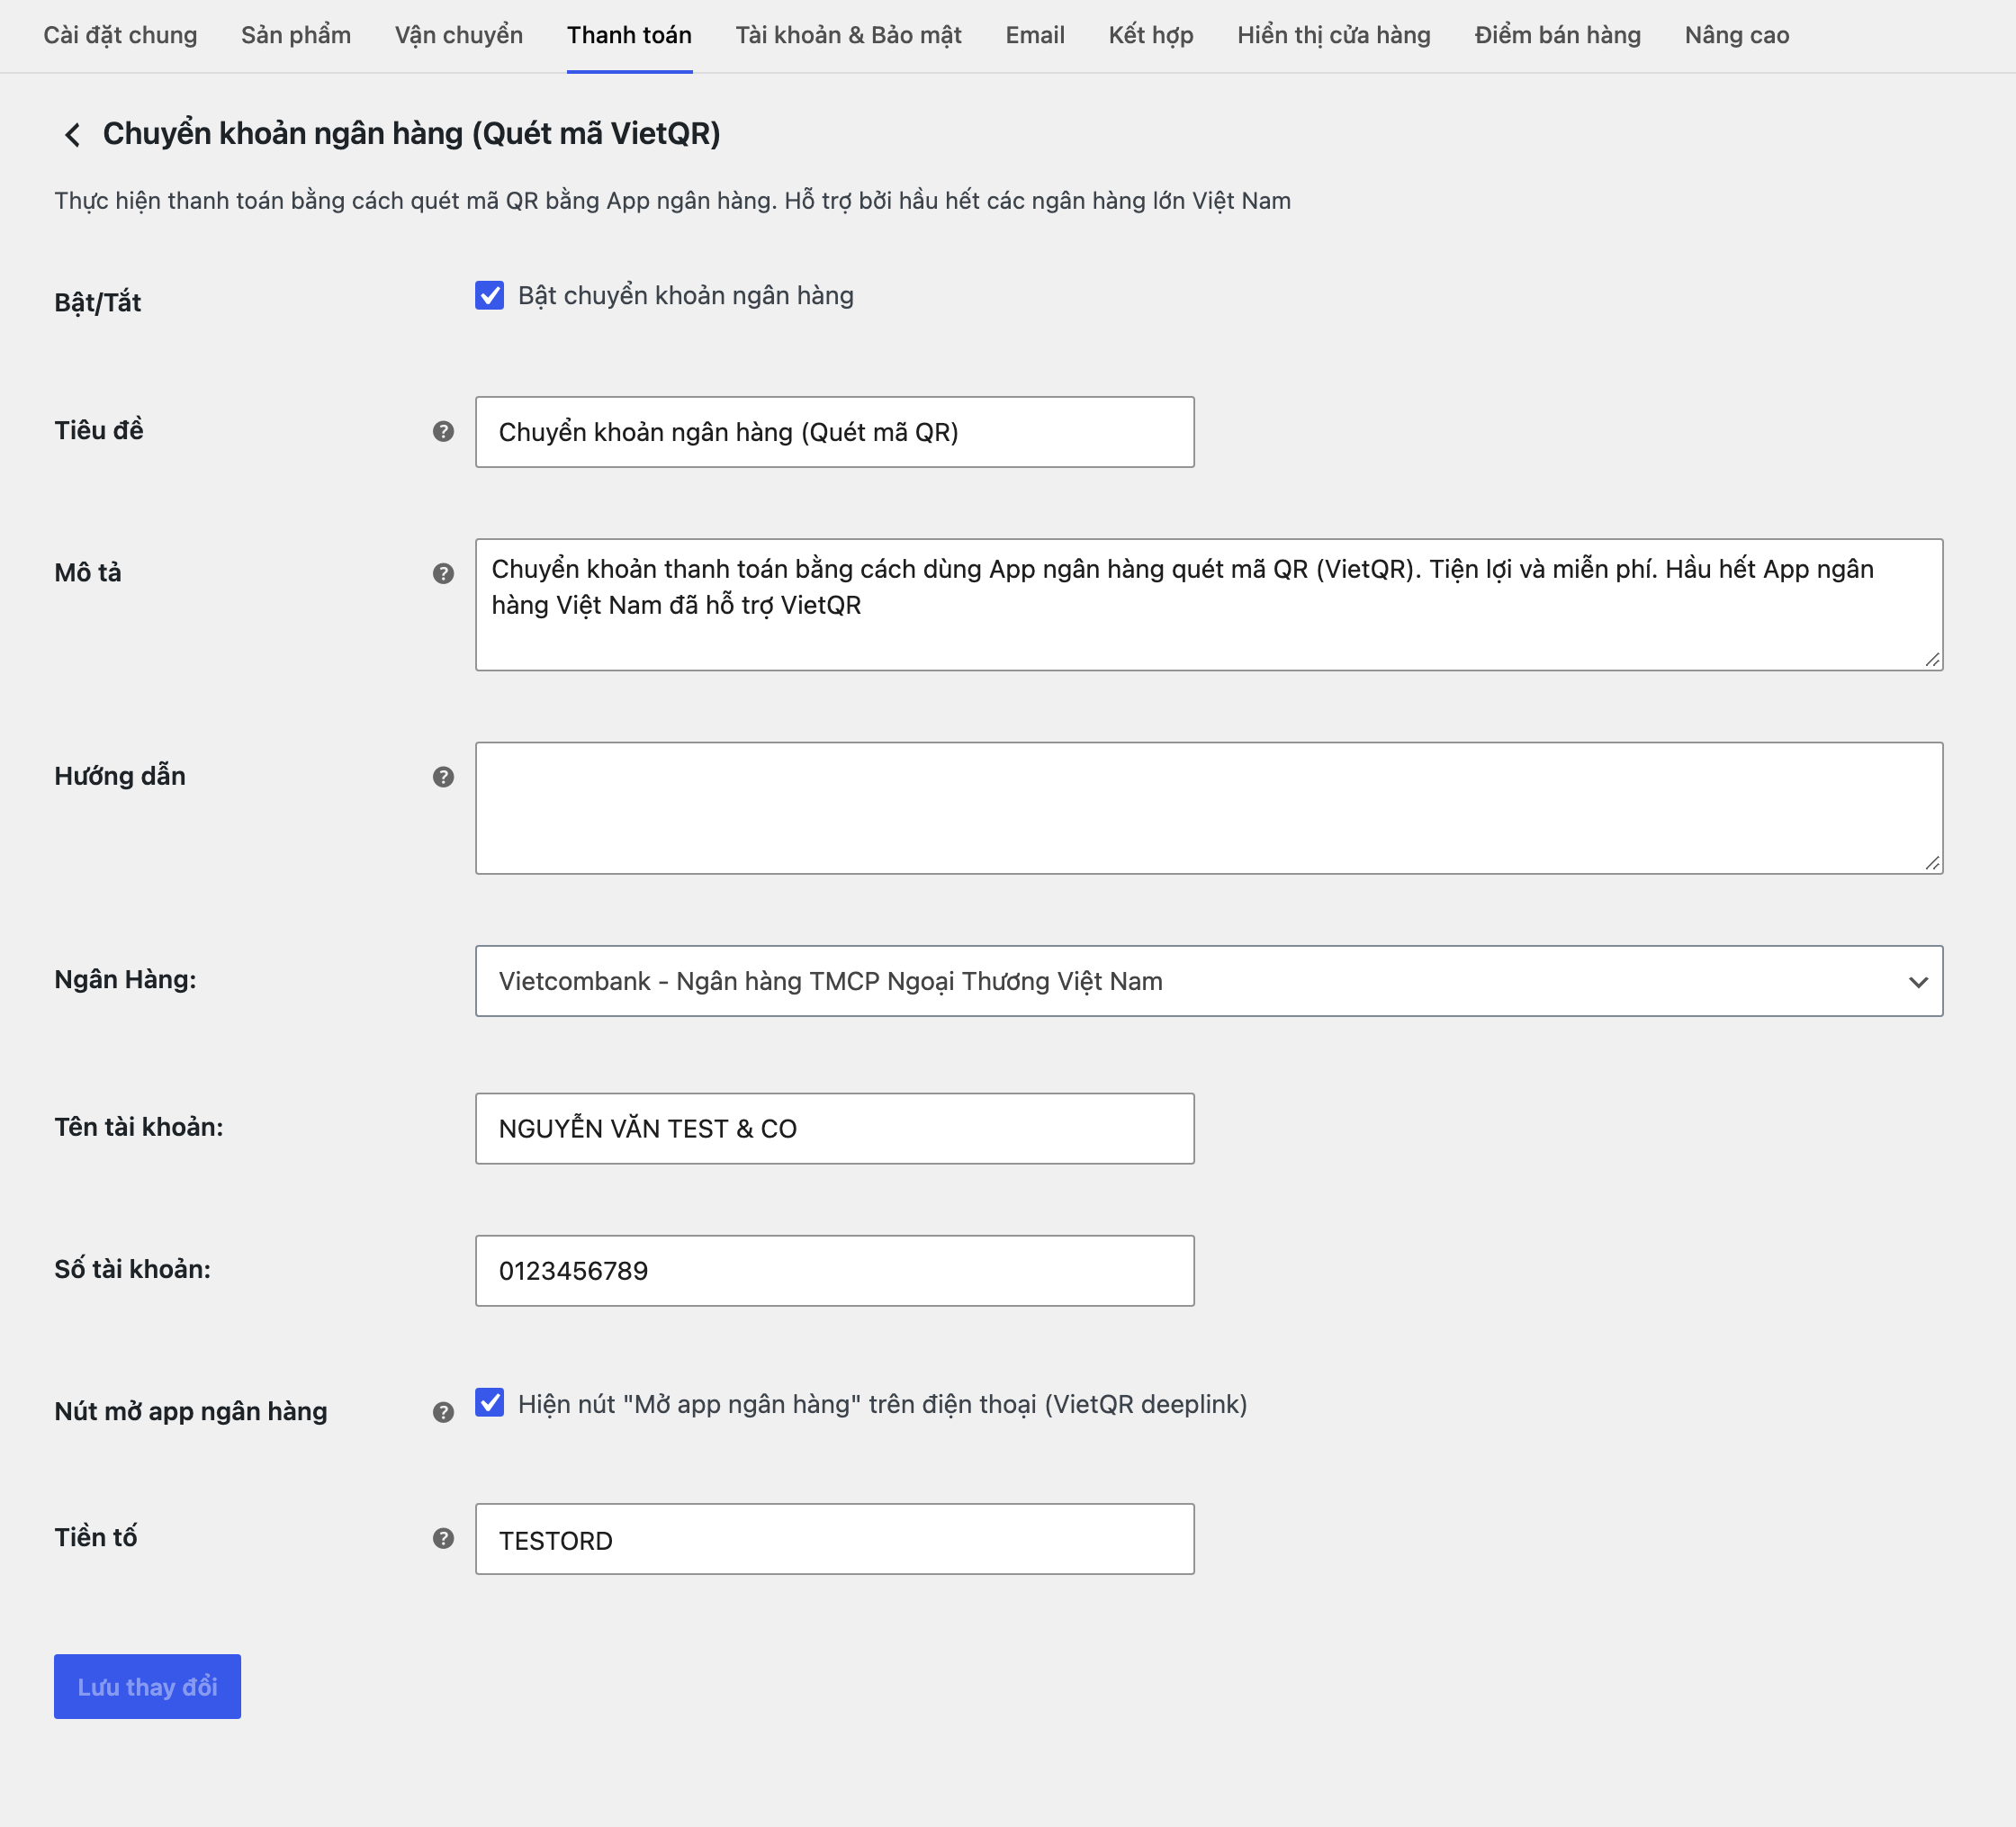
Task: Open Tài khoản & Bảo mật tab
Action: 848,35
